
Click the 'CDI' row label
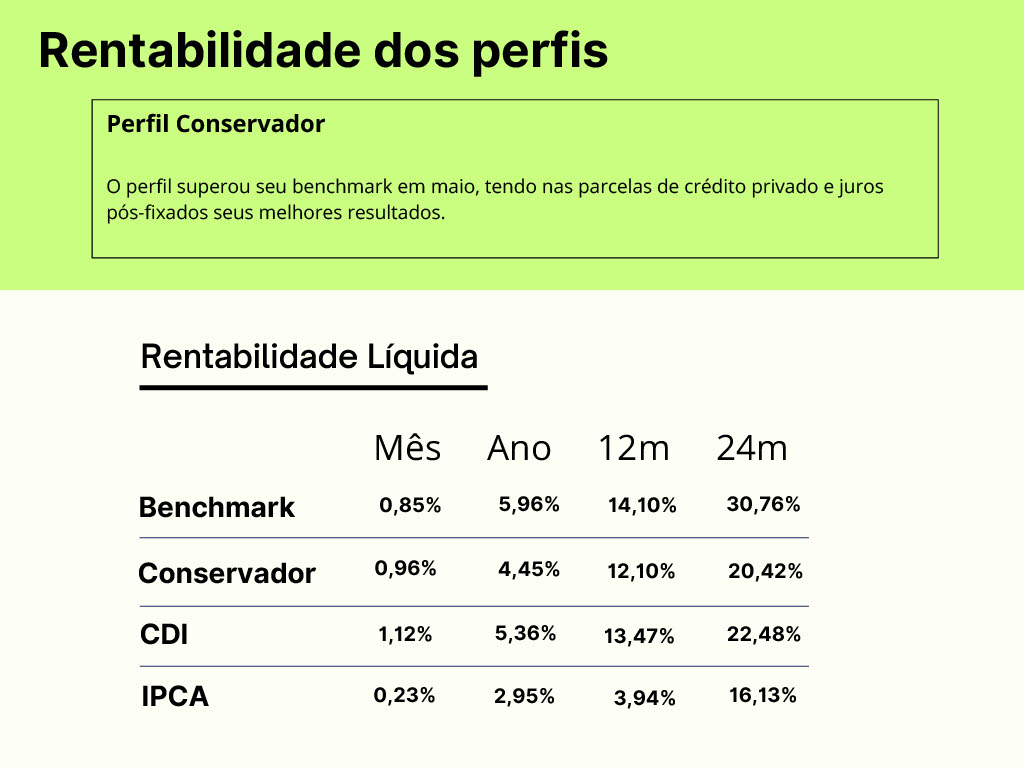click(x=164, y=634)
